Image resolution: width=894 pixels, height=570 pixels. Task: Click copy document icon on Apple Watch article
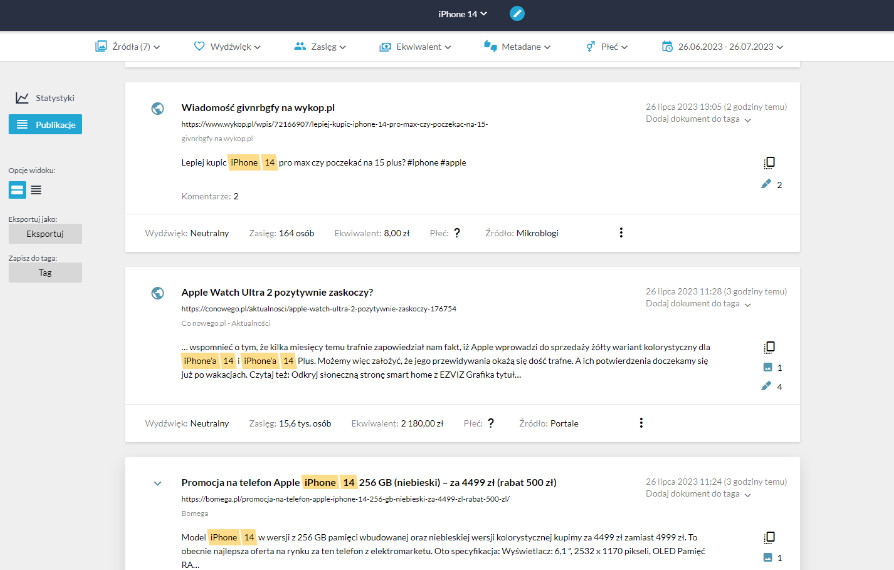tap(769, 347)
